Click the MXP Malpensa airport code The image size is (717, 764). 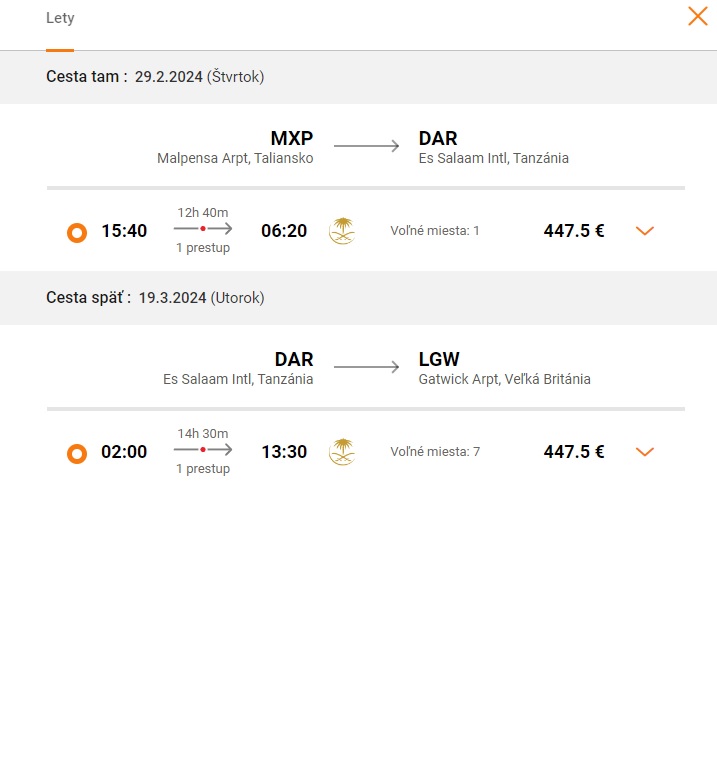[292, 138]
